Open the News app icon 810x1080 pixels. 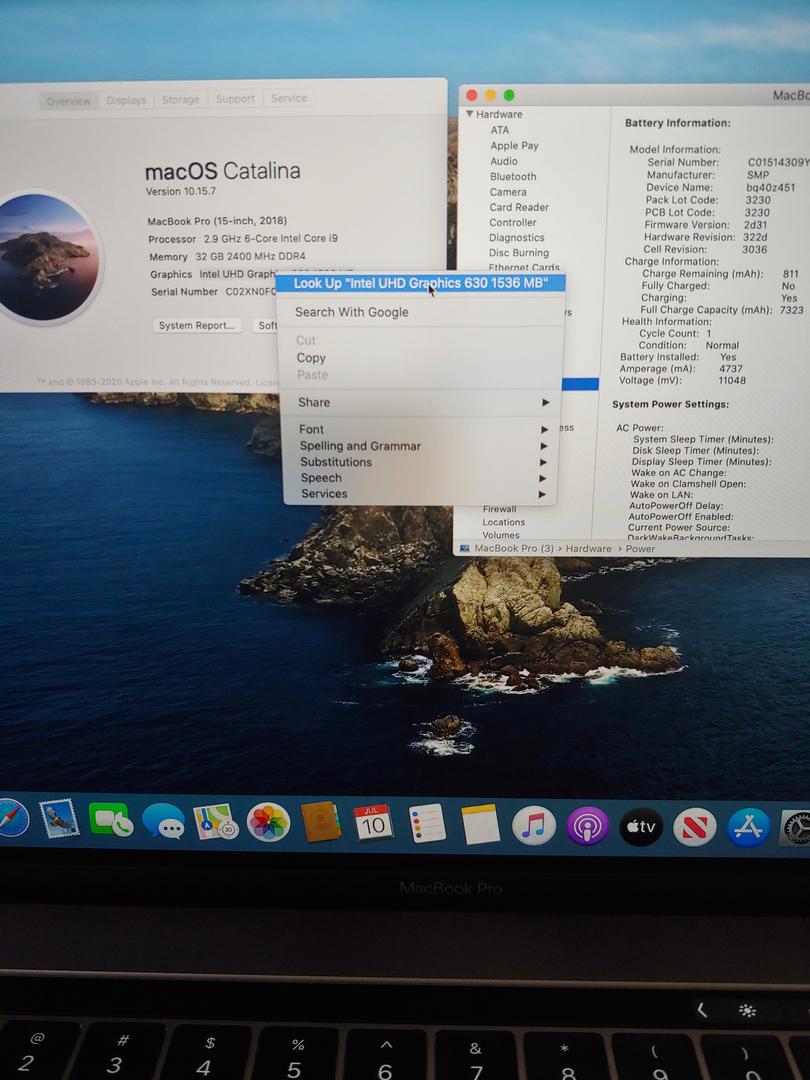[694, 827]
